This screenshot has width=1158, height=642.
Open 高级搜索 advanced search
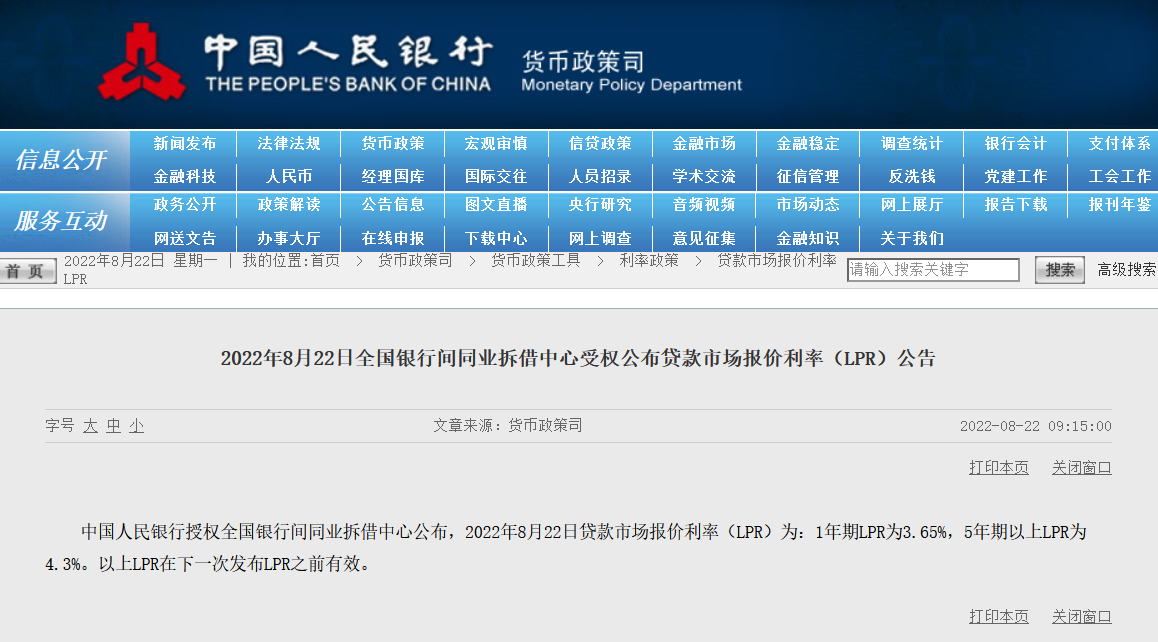(x=1128, y=269)
